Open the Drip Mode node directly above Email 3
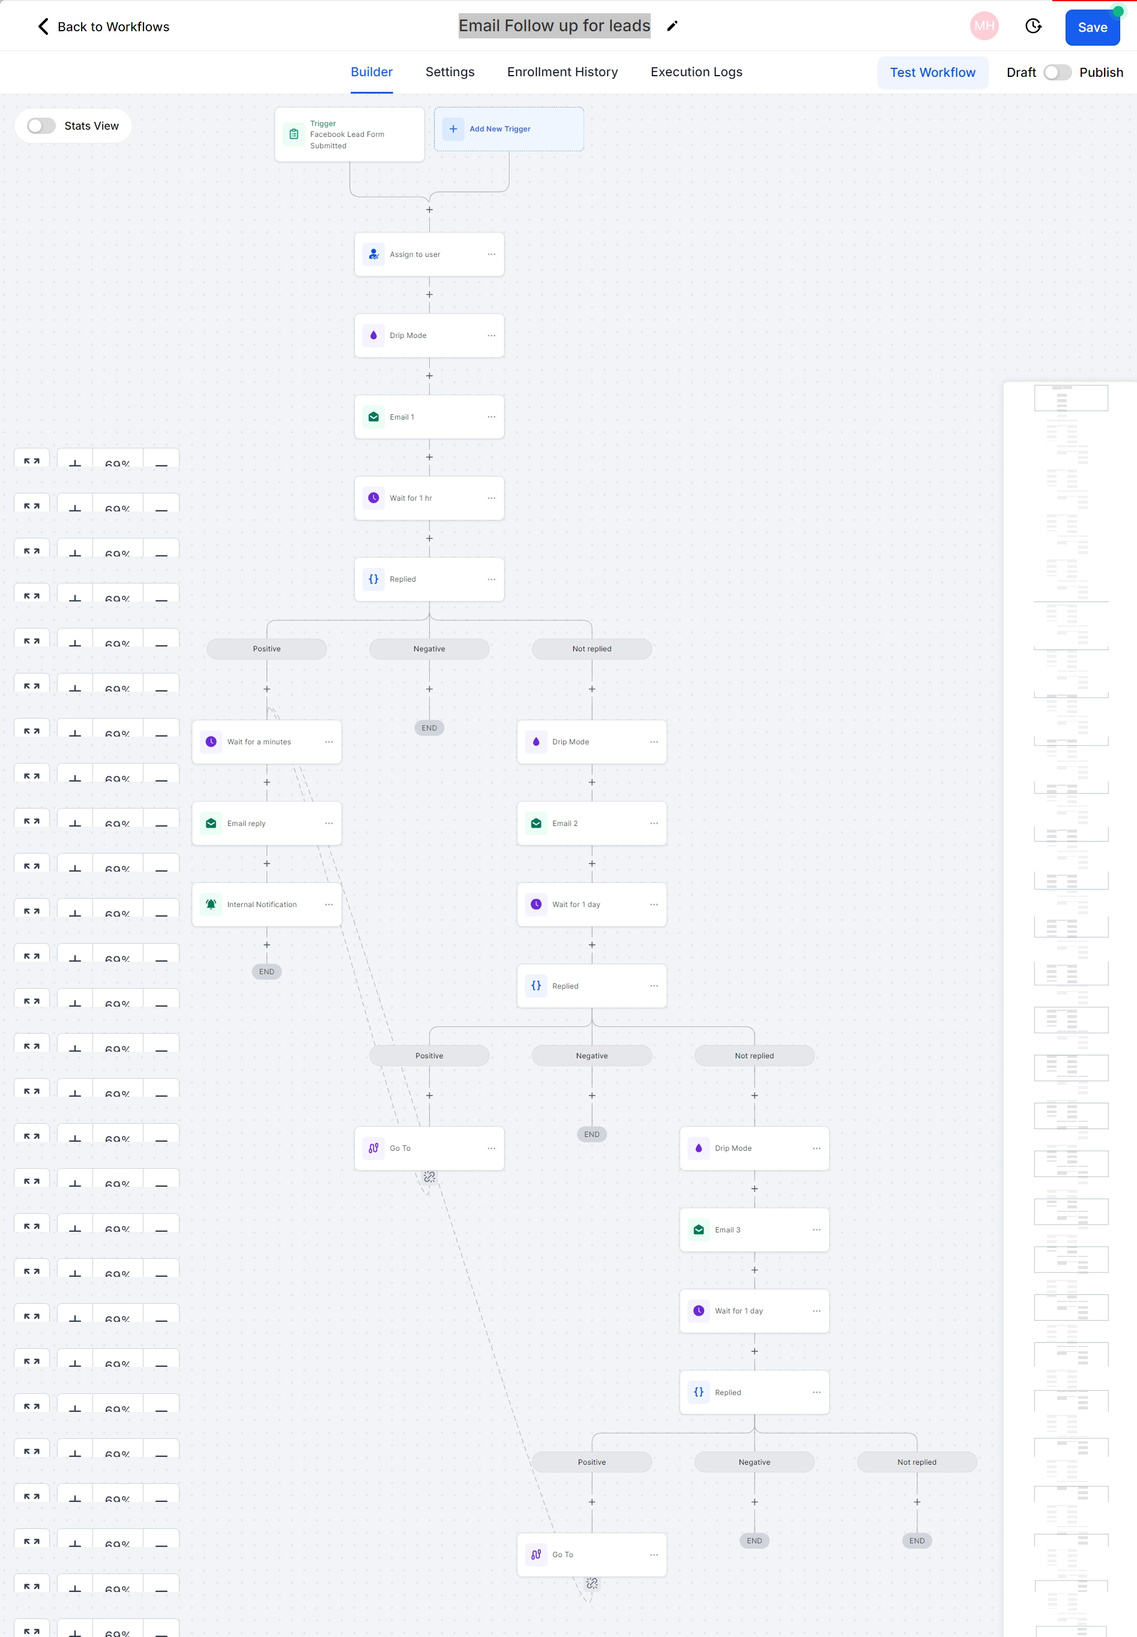This screenshot has height=1637, width=1137. coord(754,1148)
